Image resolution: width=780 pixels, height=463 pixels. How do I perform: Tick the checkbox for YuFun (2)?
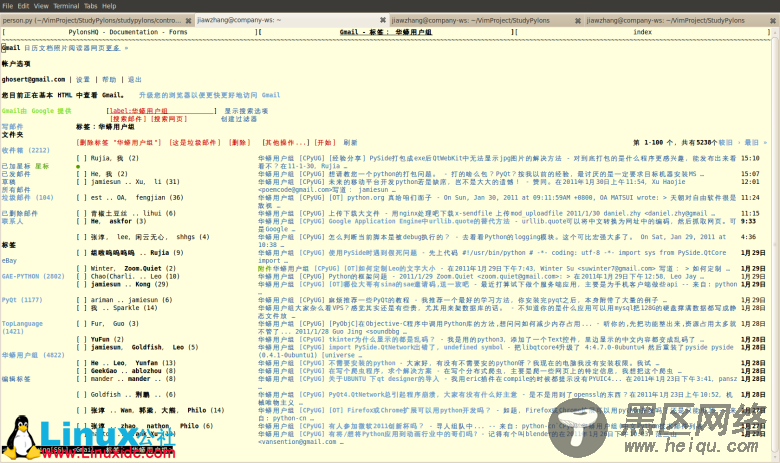(x=82, y=340)
